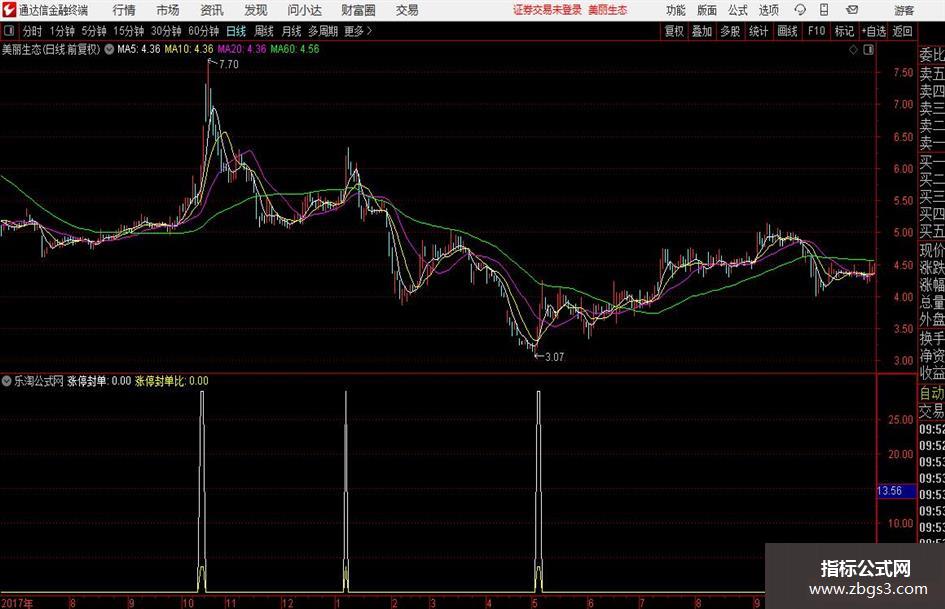Screen dimensions: 945x609
Task: Click the MA5: 4.36 indicator label
Action: tap(139, 49)
